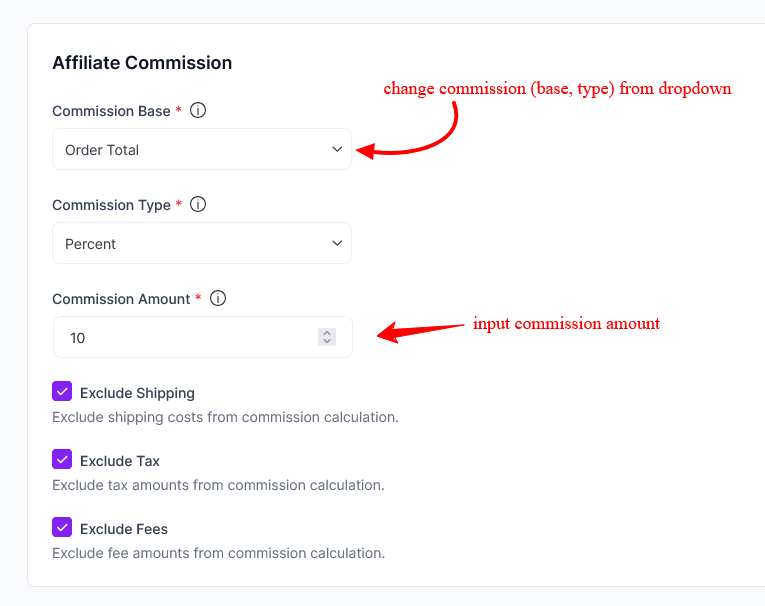Click the chevron arrow in Order Total dropdown
The width and height of the screenshot is (765, 606).
336,150
